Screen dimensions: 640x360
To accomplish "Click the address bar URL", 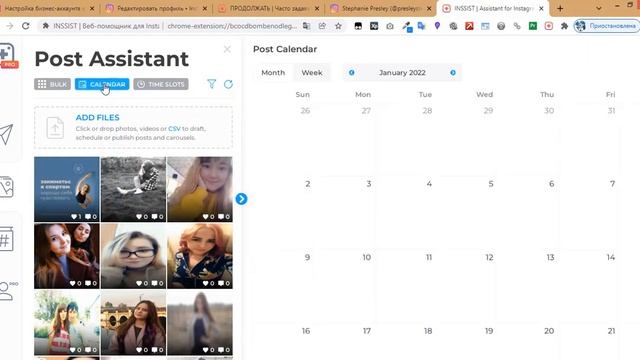I will point(232,26).
